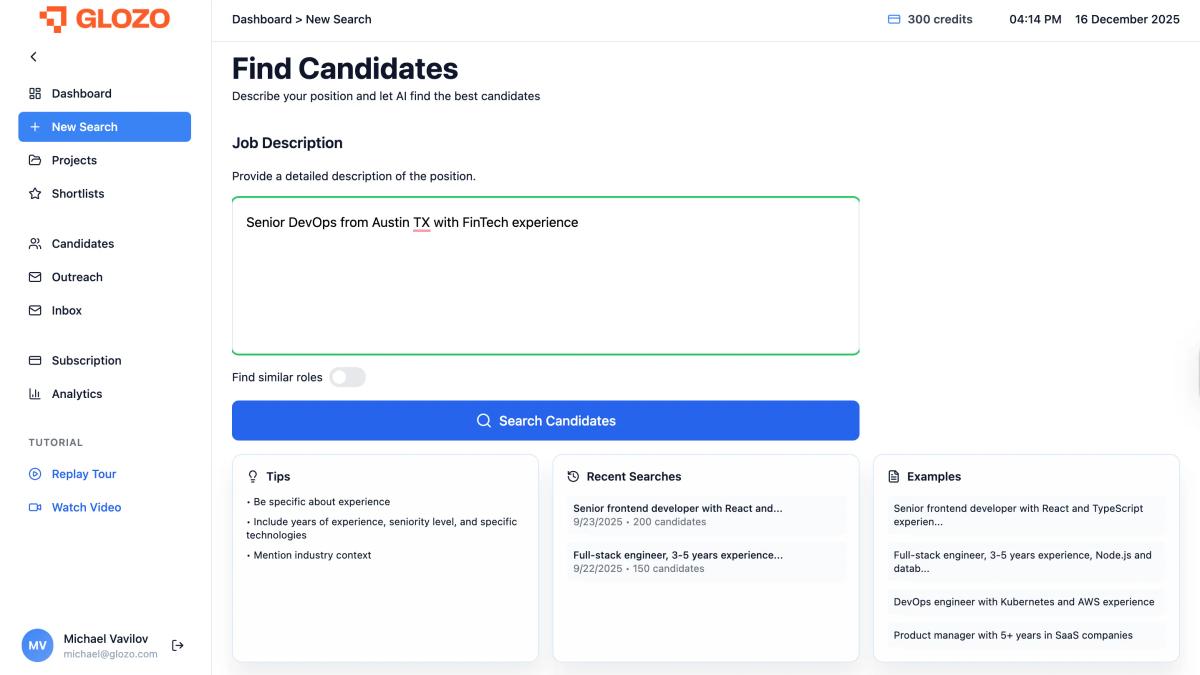Open the Dashboard sidebar icon

click(x=36, y=93)
